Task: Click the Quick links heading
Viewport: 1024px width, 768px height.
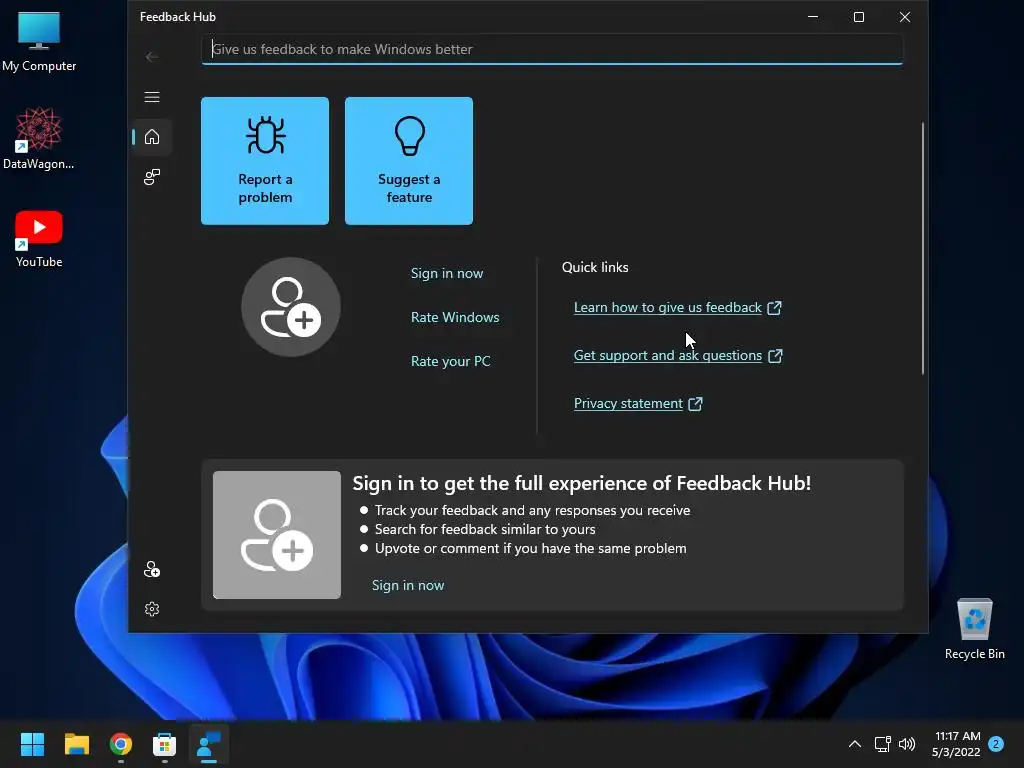Action: [595, 267]
